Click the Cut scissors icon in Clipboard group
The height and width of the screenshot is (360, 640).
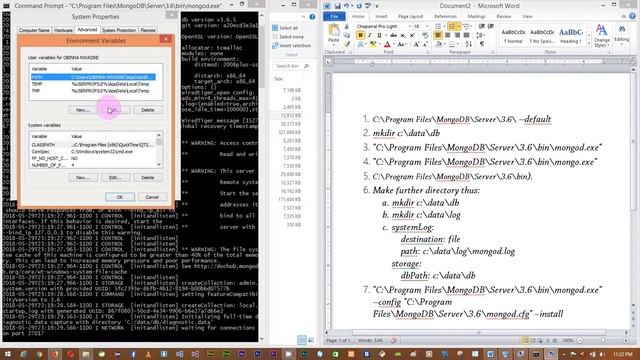point(347,27)
